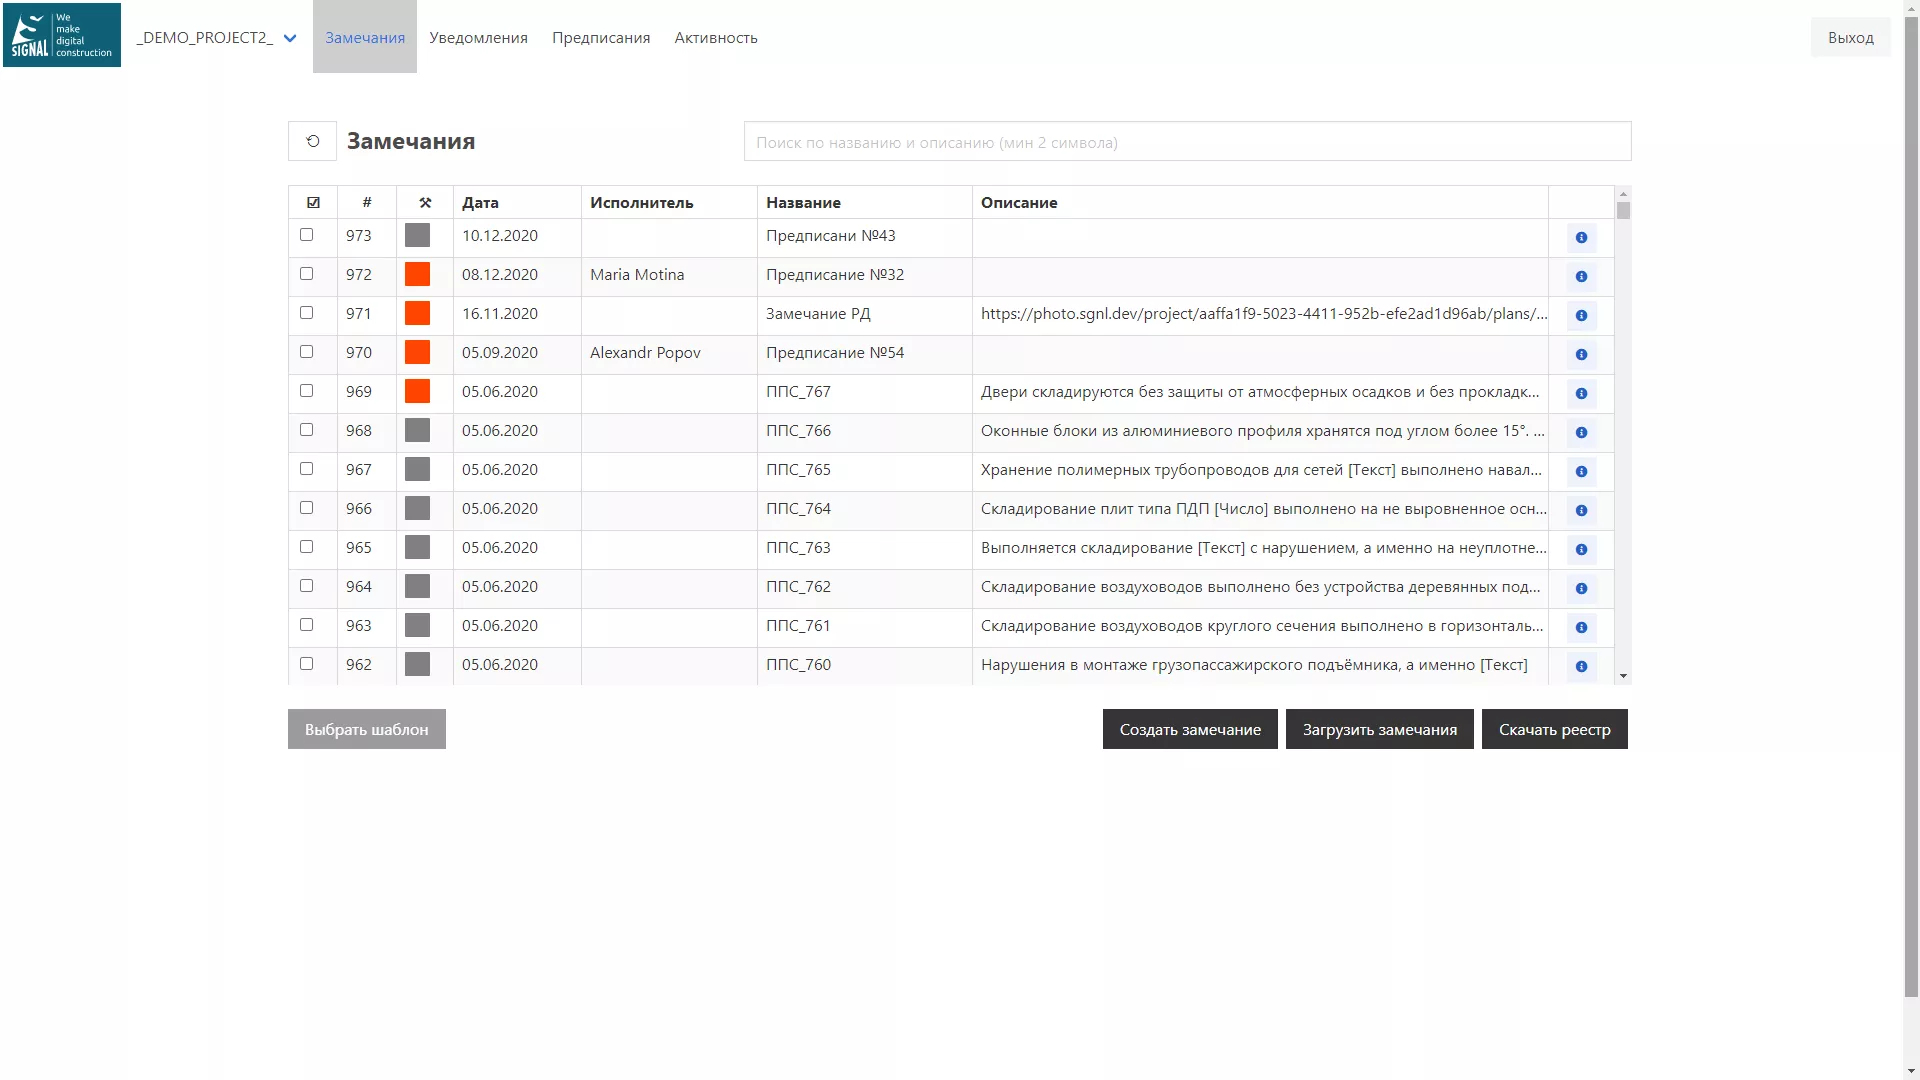The height and width of the screenshot is (1080, 1920).
Task: Open info for row 966
Action: 1581,511
